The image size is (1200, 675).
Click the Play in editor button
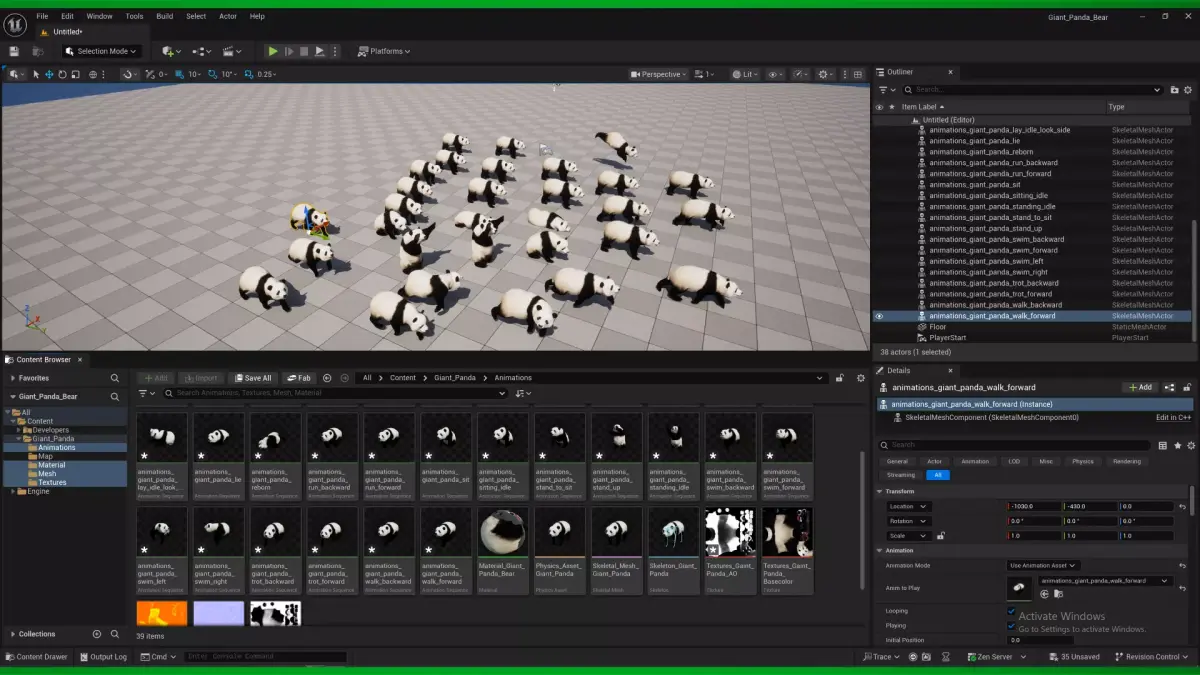[273, 51]
